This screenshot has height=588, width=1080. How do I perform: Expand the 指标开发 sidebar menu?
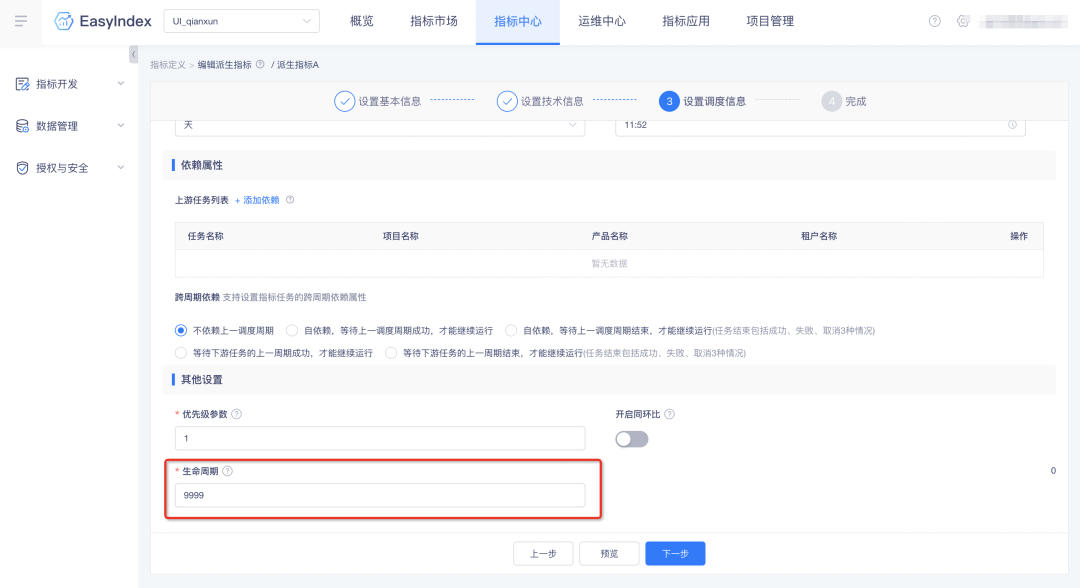121,84
